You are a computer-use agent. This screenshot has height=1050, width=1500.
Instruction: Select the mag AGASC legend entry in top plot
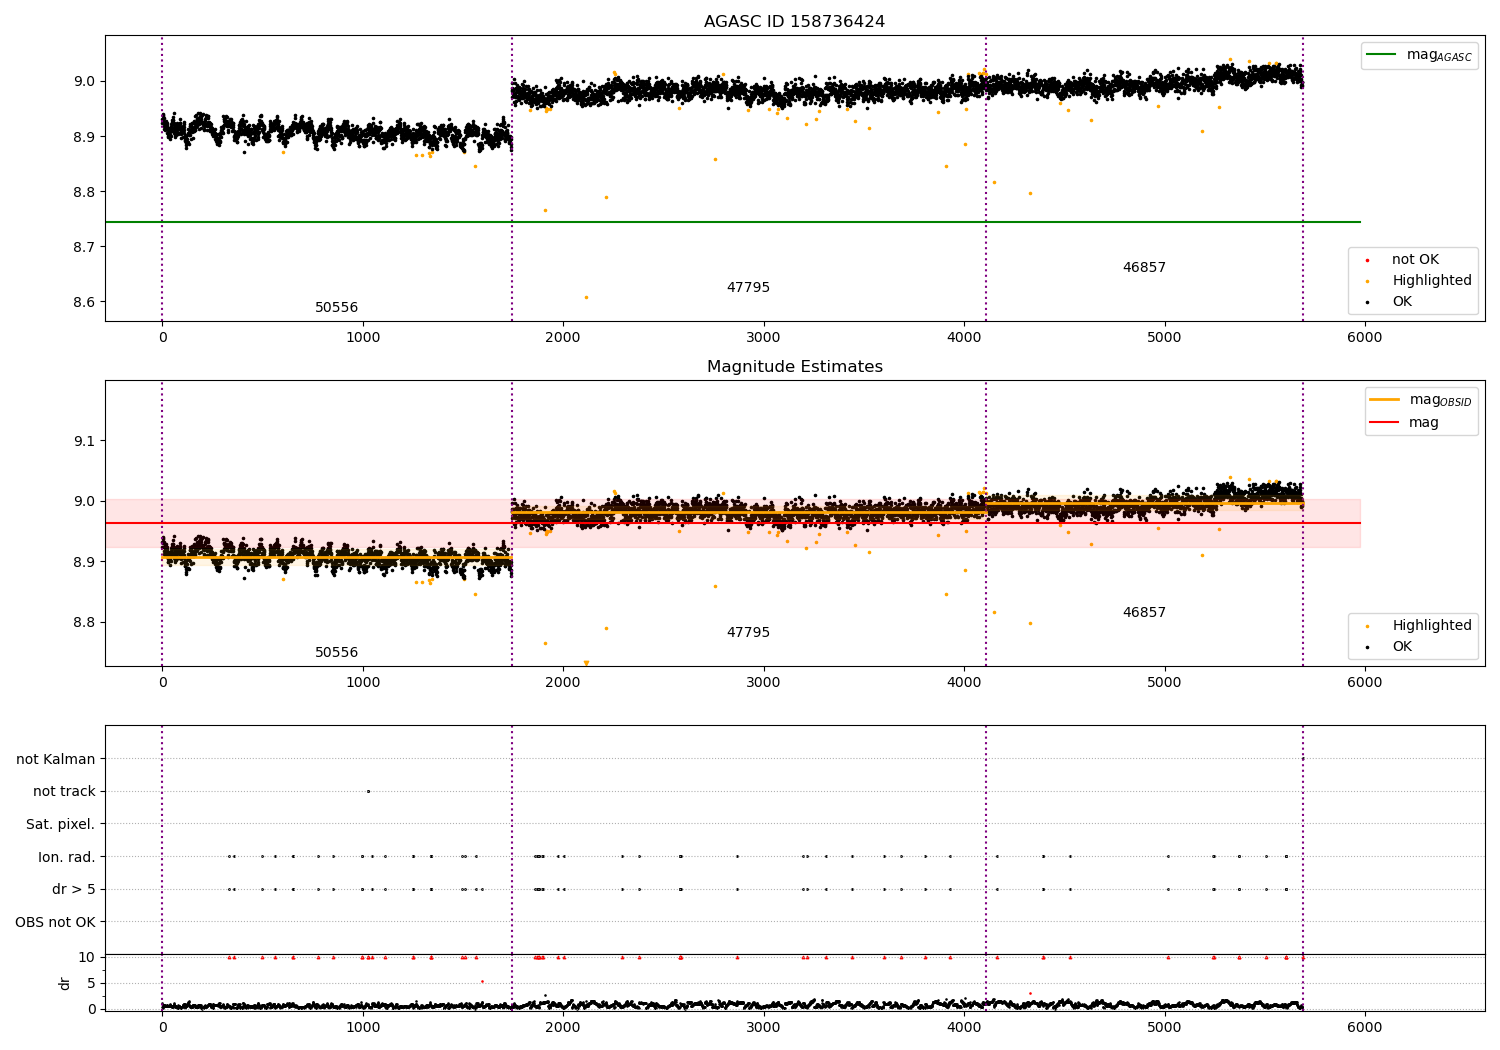coord(1419,55)
